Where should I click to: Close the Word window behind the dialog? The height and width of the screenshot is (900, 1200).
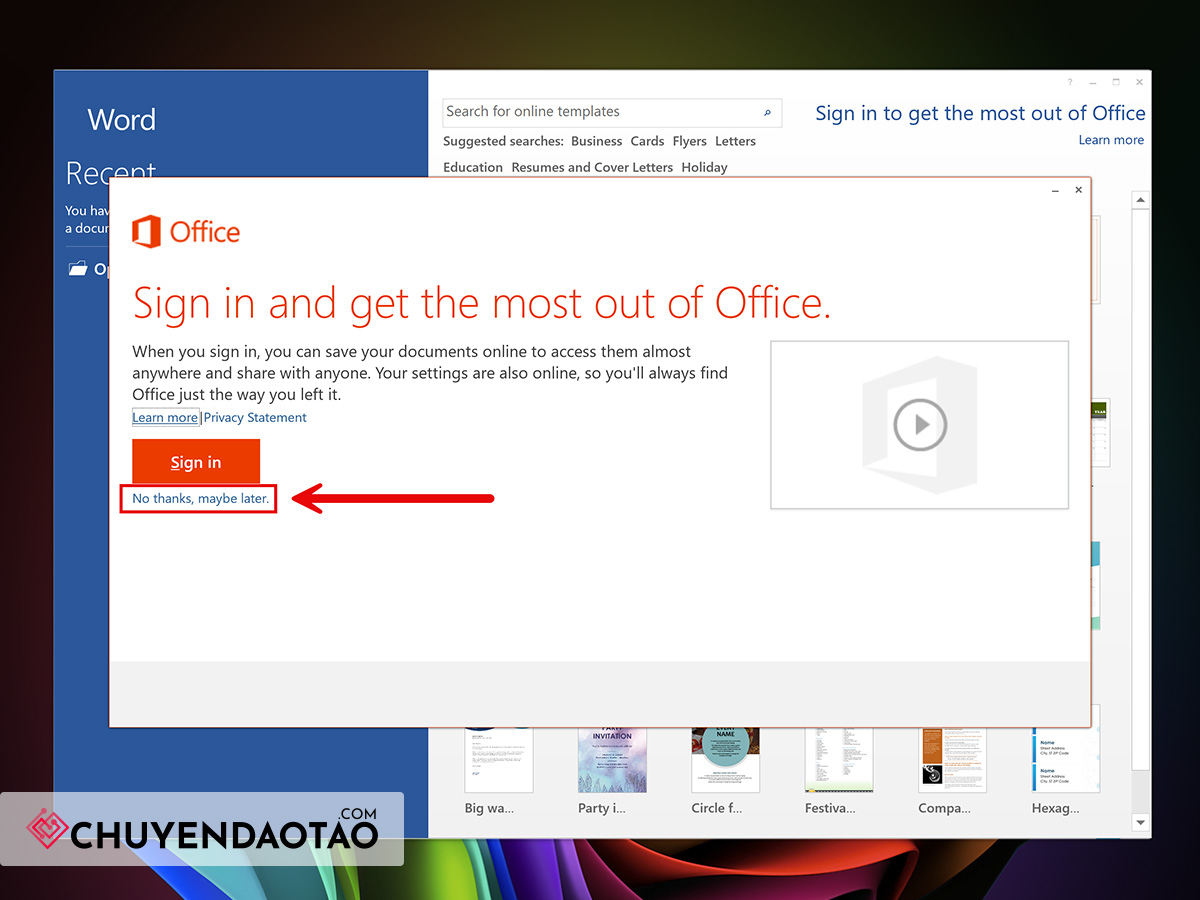(1139, 82)
